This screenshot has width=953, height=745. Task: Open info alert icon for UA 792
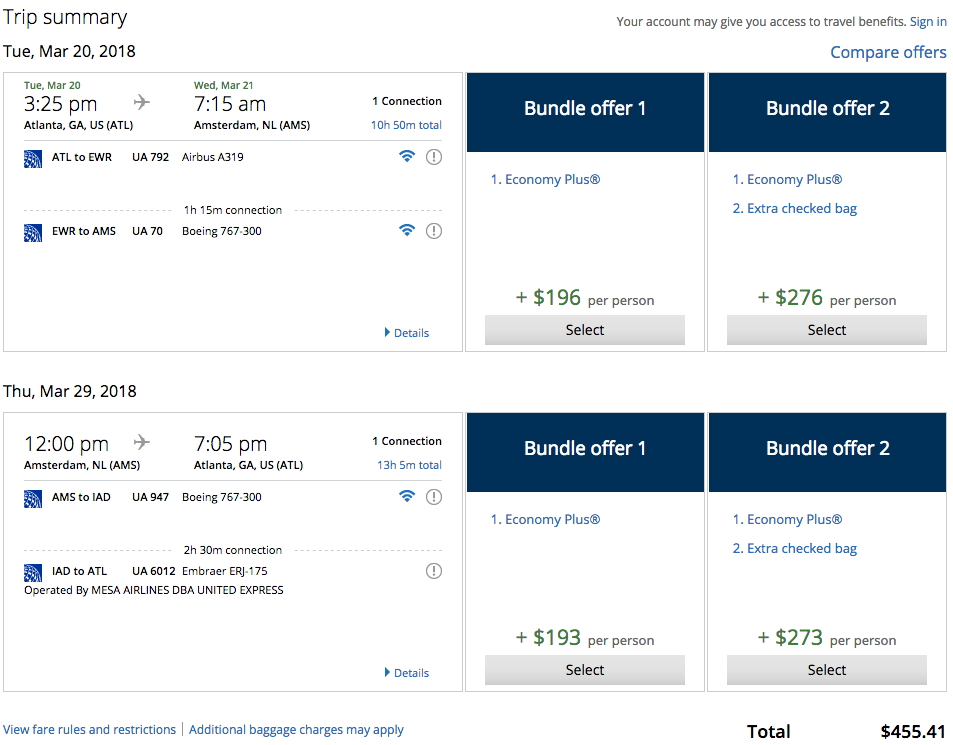433,157
